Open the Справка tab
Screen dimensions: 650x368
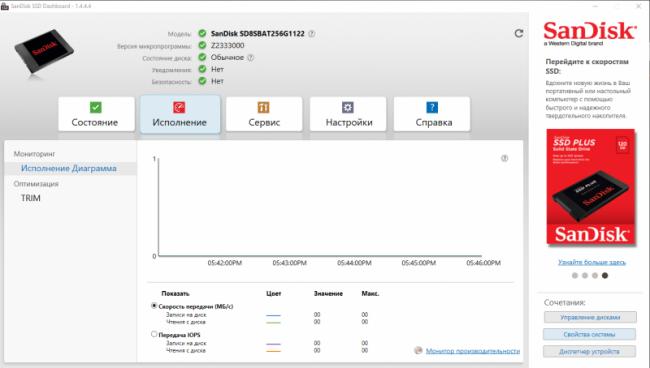pyautogui.click(x=432, y=114)
